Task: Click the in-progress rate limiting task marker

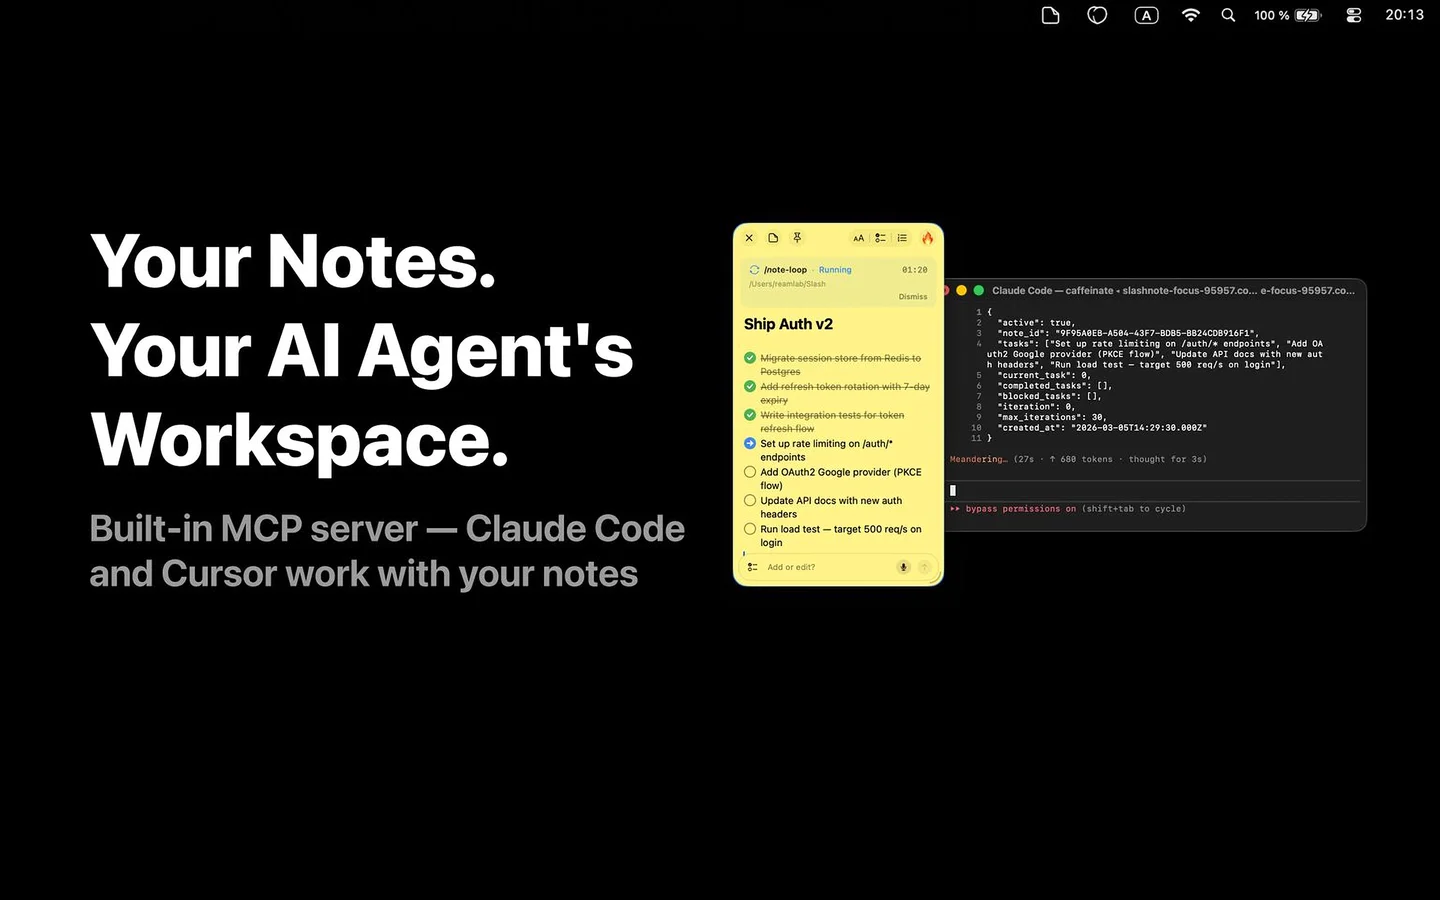Action: 750,443
